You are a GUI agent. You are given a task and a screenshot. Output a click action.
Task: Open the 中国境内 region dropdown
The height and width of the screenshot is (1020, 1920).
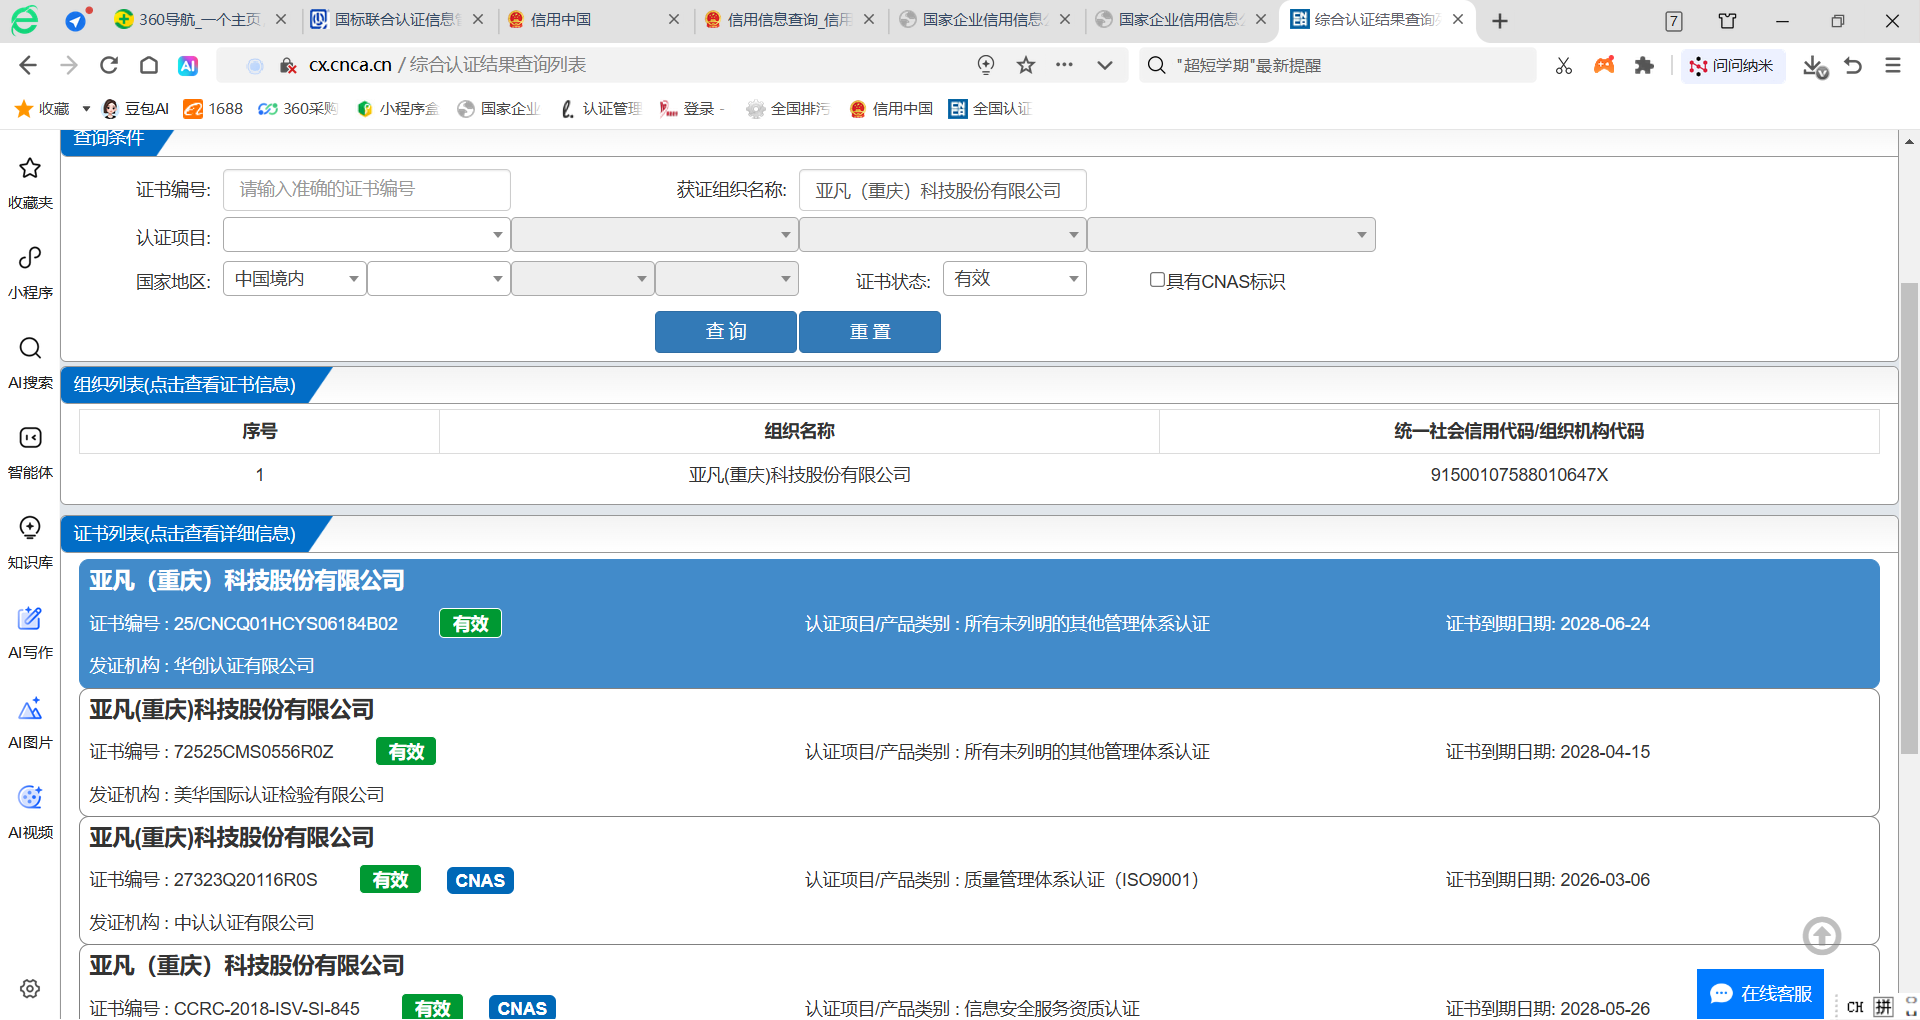tap(295, 279)
